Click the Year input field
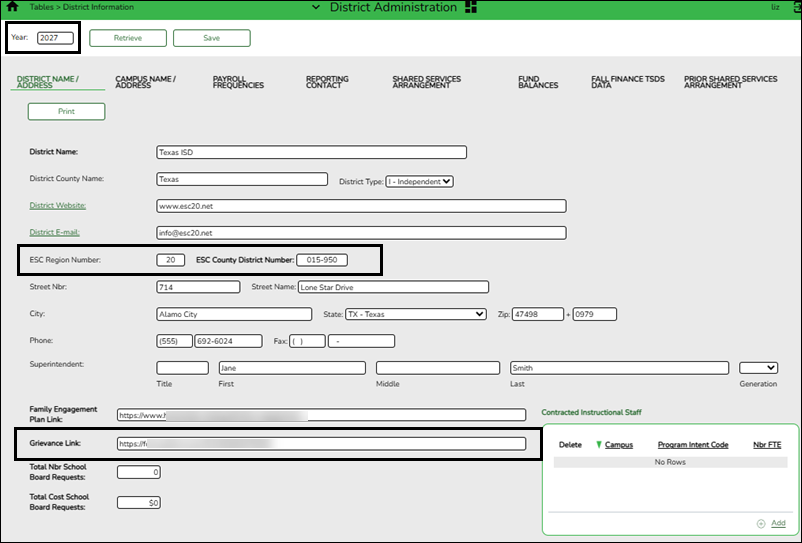 [x=55, y=38]
